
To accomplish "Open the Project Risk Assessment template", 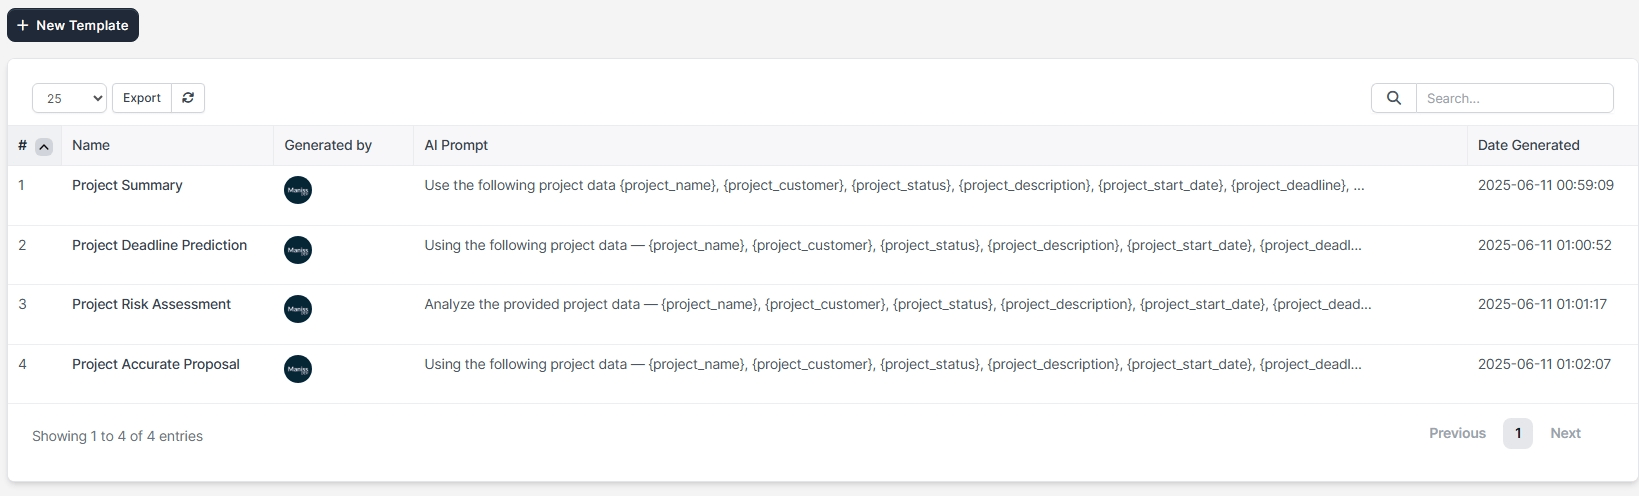I will pyautogui.click(x=151, y=304).
